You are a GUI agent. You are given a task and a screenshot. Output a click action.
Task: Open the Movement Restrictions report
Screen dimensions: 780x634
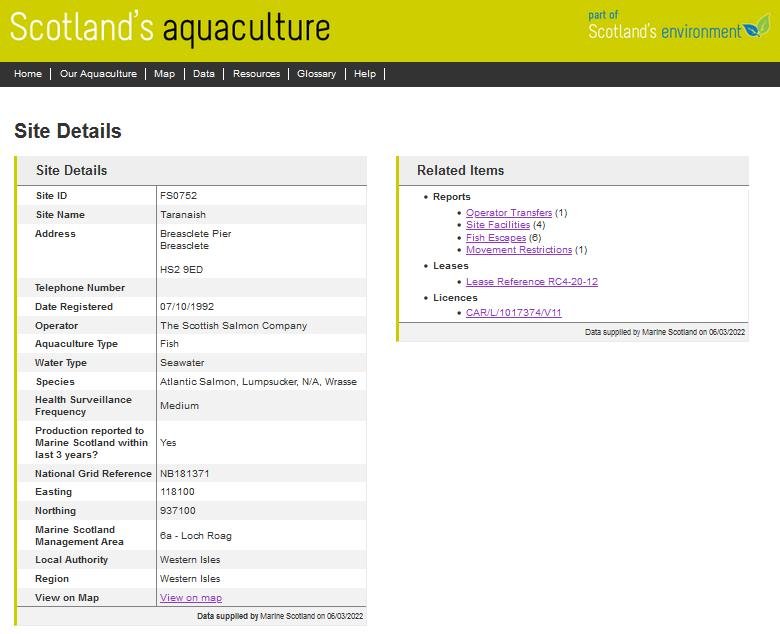point(519,250)
